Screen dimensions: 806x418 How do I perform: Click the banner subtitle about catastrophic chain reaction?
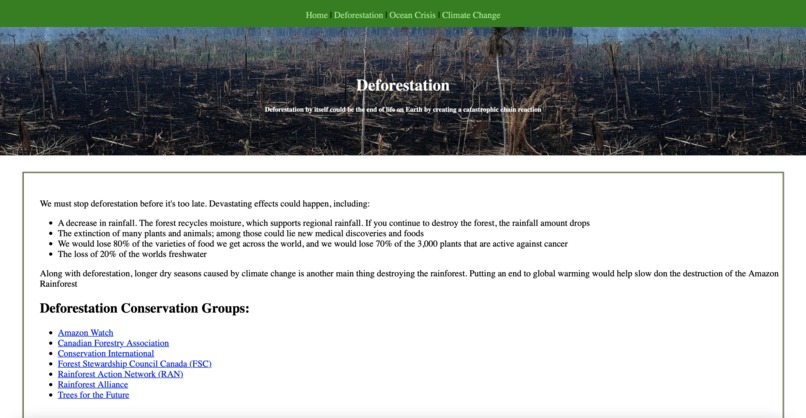(x=403, y=110)
